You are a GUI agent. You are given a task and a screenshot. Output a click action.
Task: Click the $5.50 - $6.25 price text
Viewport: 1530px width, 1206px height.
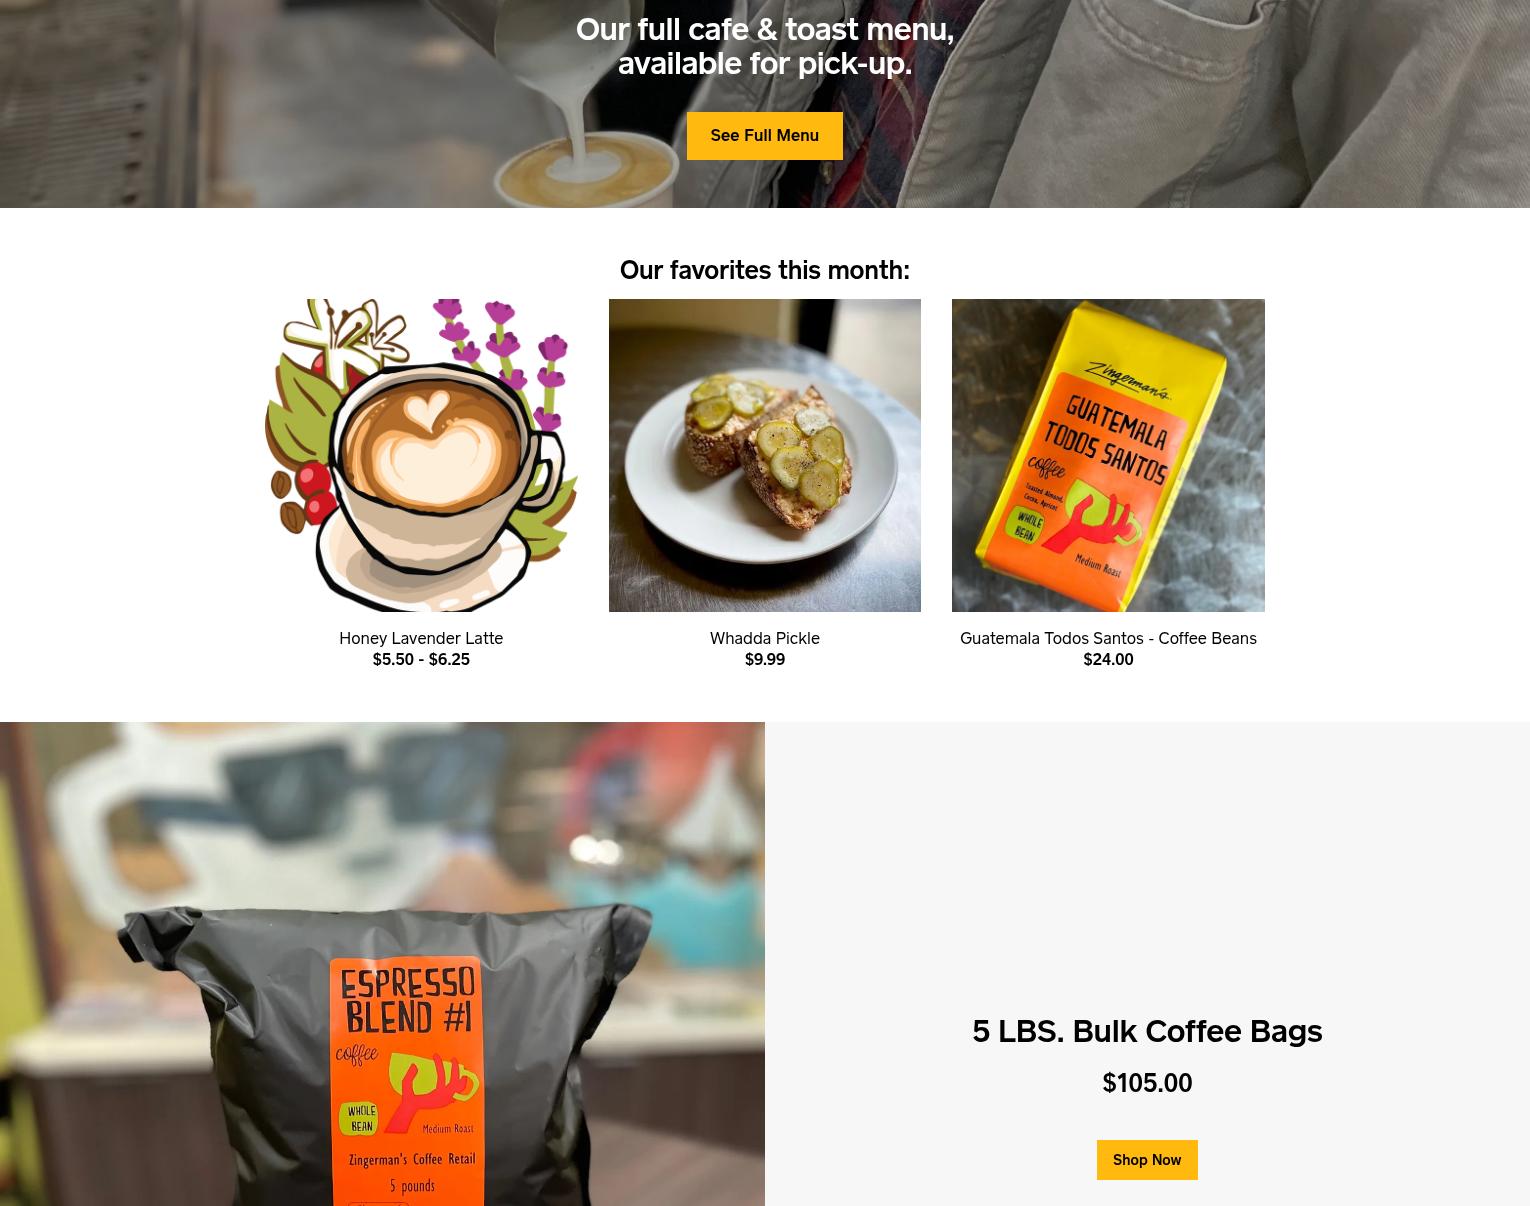pos(421,659)
